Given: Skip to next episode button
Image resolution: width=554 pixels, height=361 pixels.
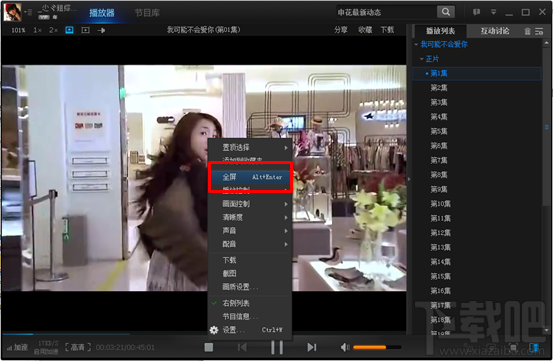Looking at the screenshot, I should pos(311,348).
